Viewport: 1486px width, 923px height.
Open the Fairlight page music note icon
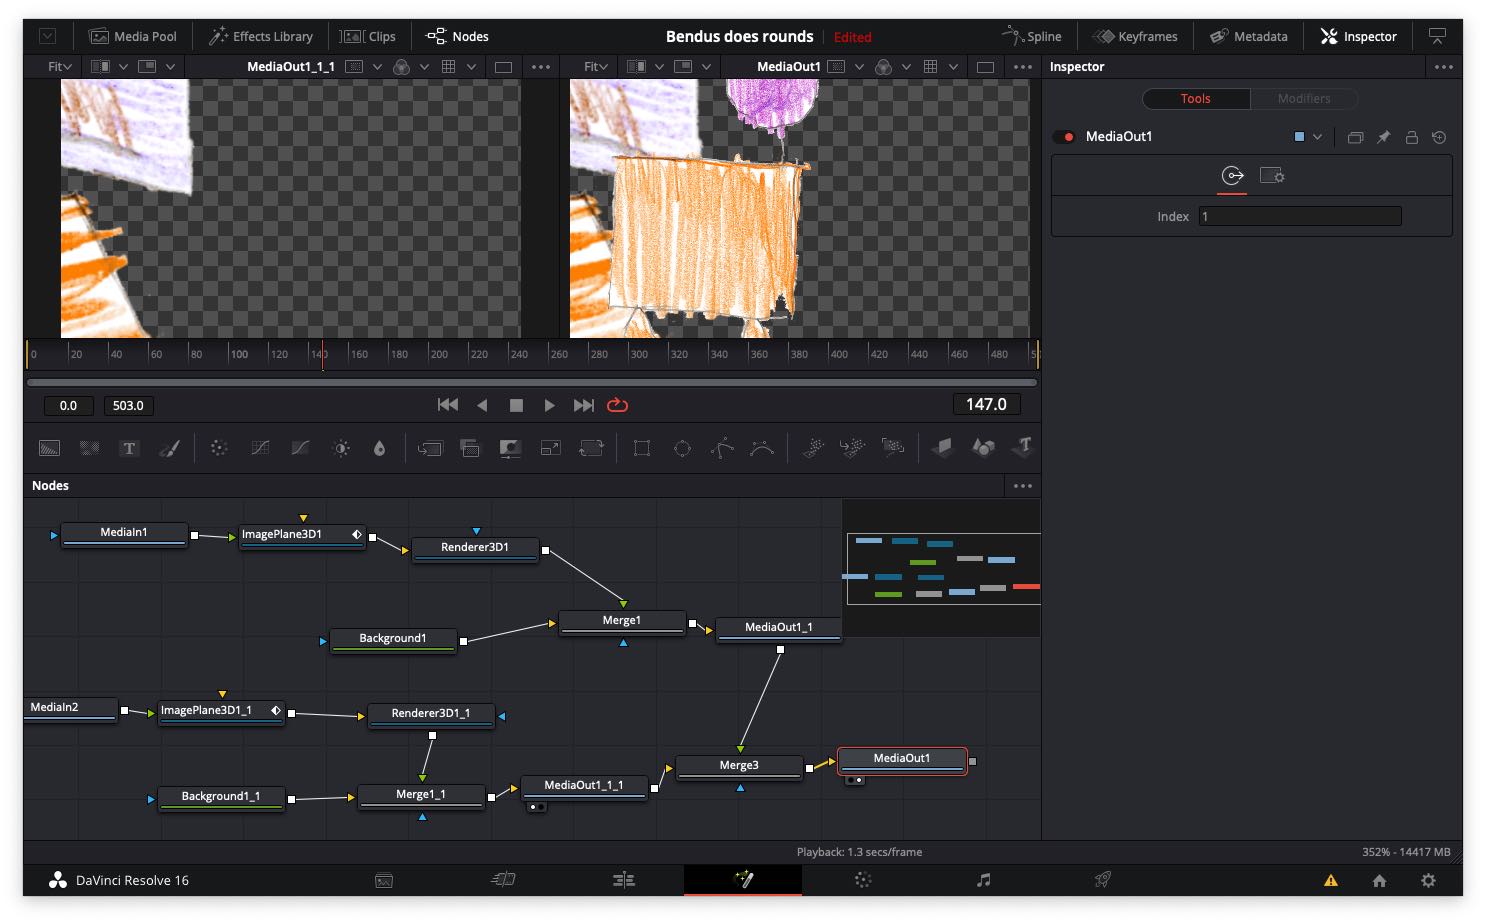click(984, 880)
